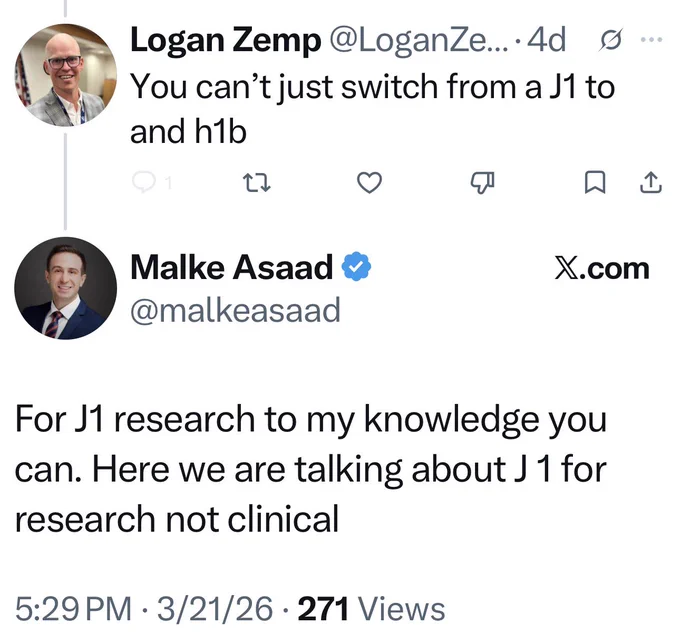Click the thumbs-down dislike icon
The image size is (680, 643).
click(482, 183)
